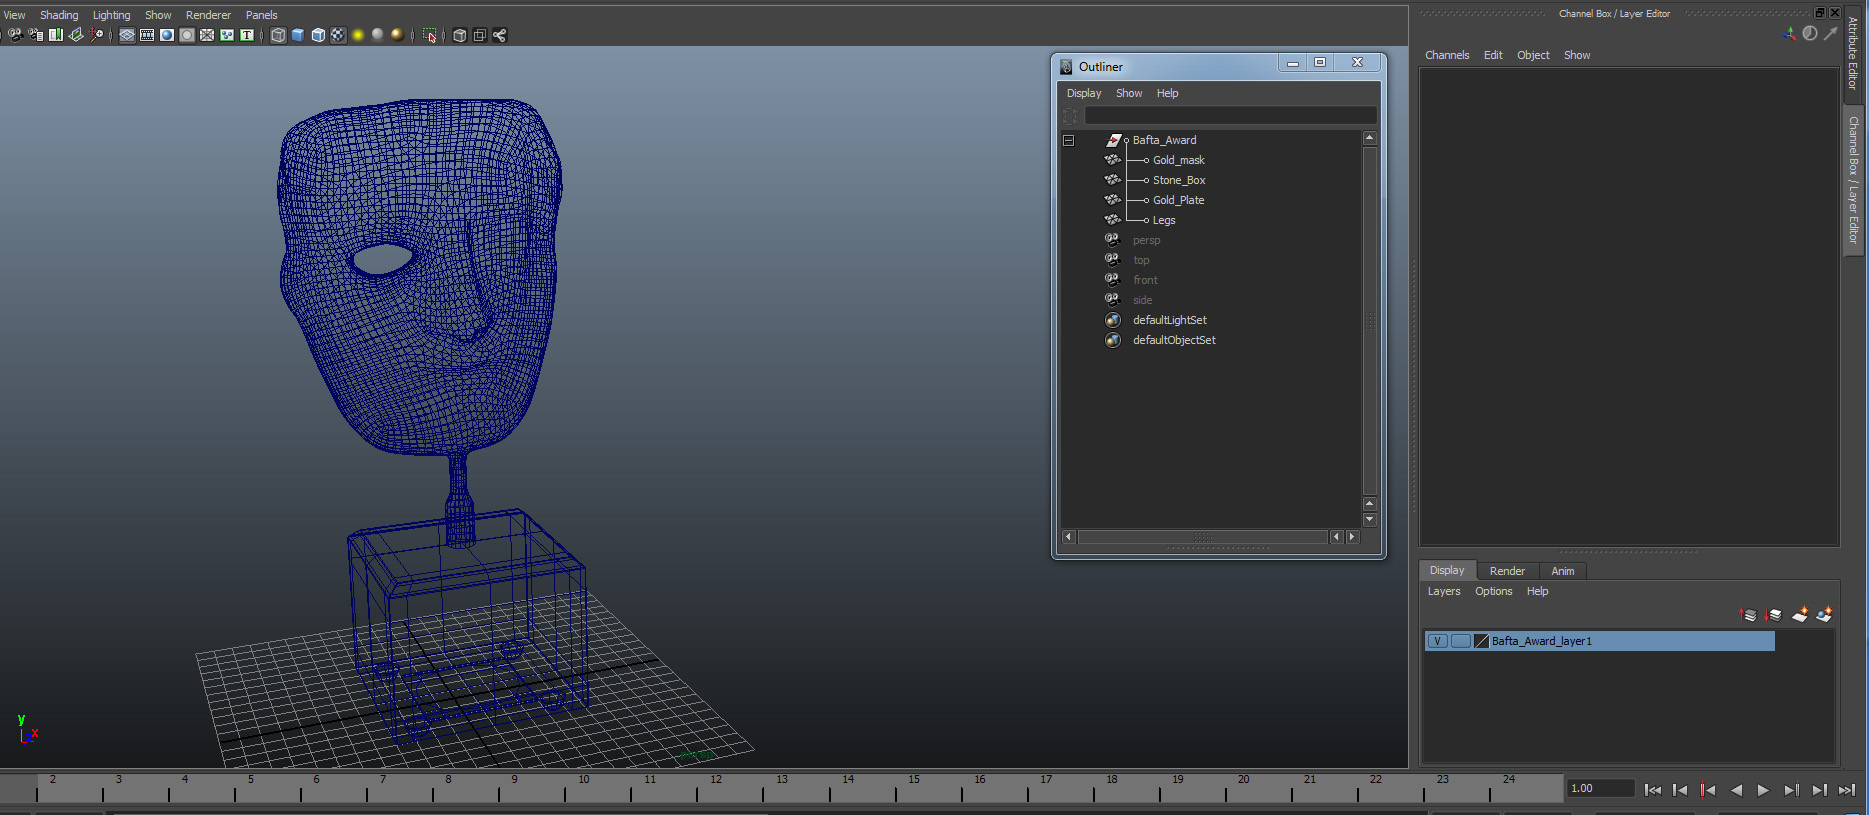Screen dimensions: 1869x815
Task: Open the Renderer menu
Action: pos(208,15)
